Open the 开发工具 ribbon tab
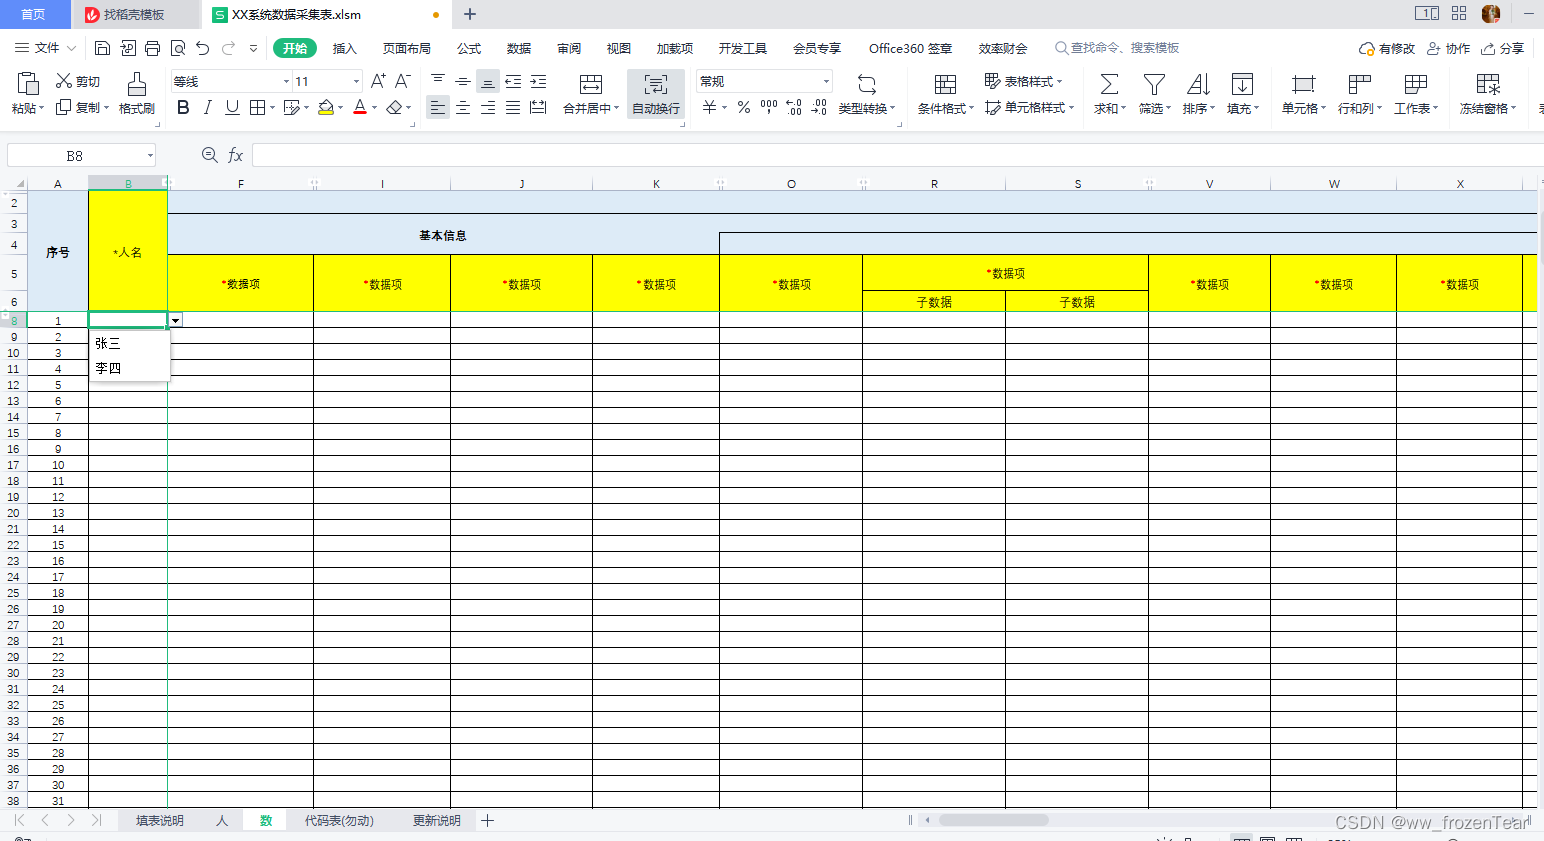Image resolution: width=1544 pixels, height=841 pixels. click(x=743, y=48)
